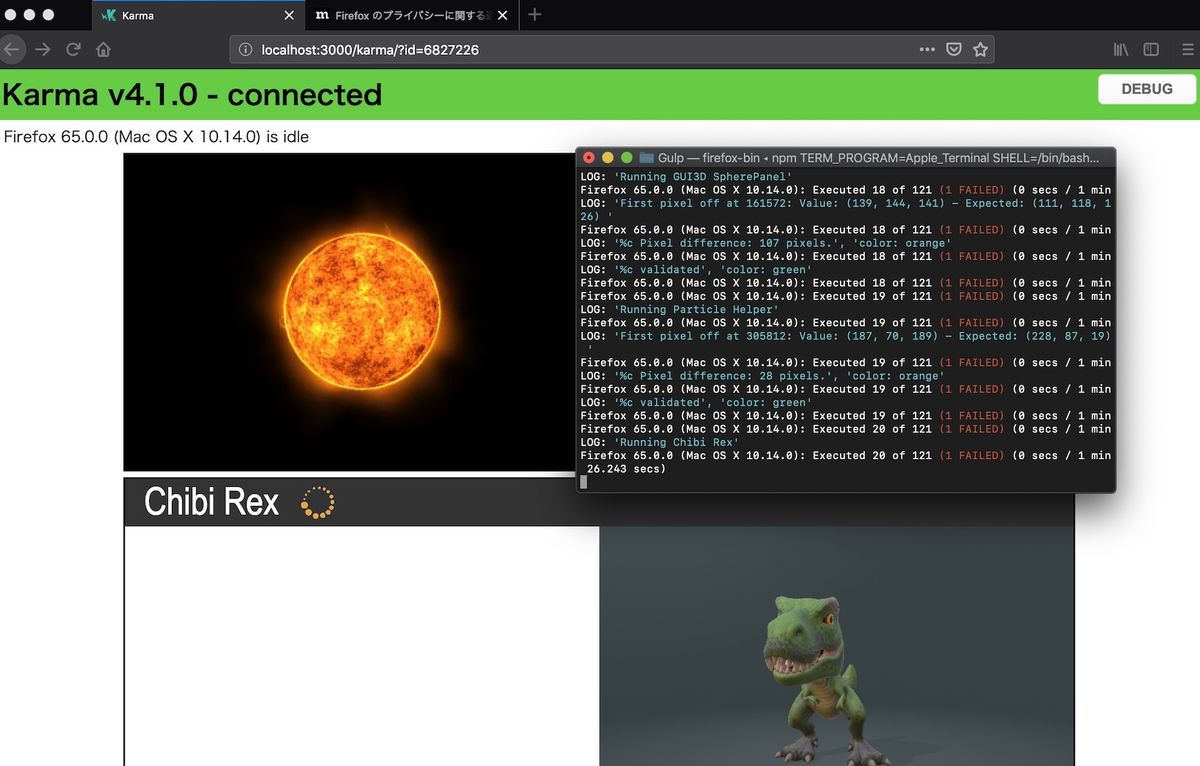
Task: Close the Karma tab
Action: click(290, 15)
